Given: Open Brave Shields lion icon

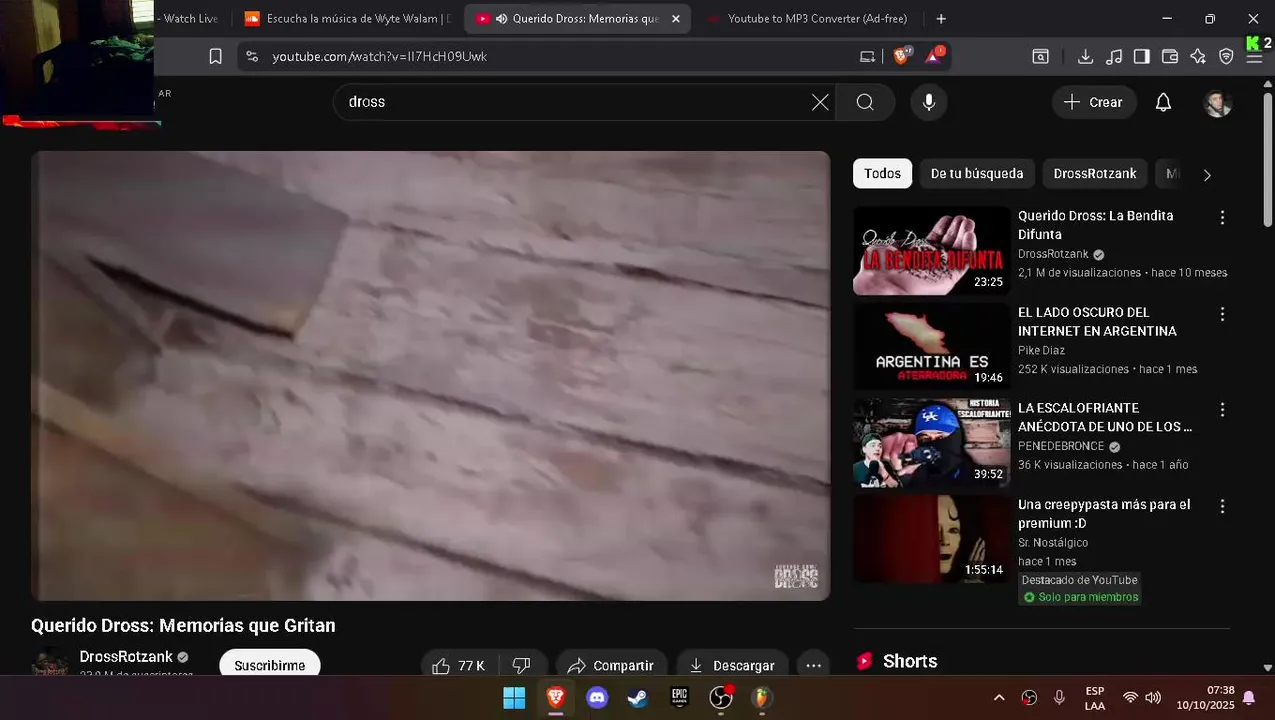Looking at the screenshot, I should (x=901, y=56).
